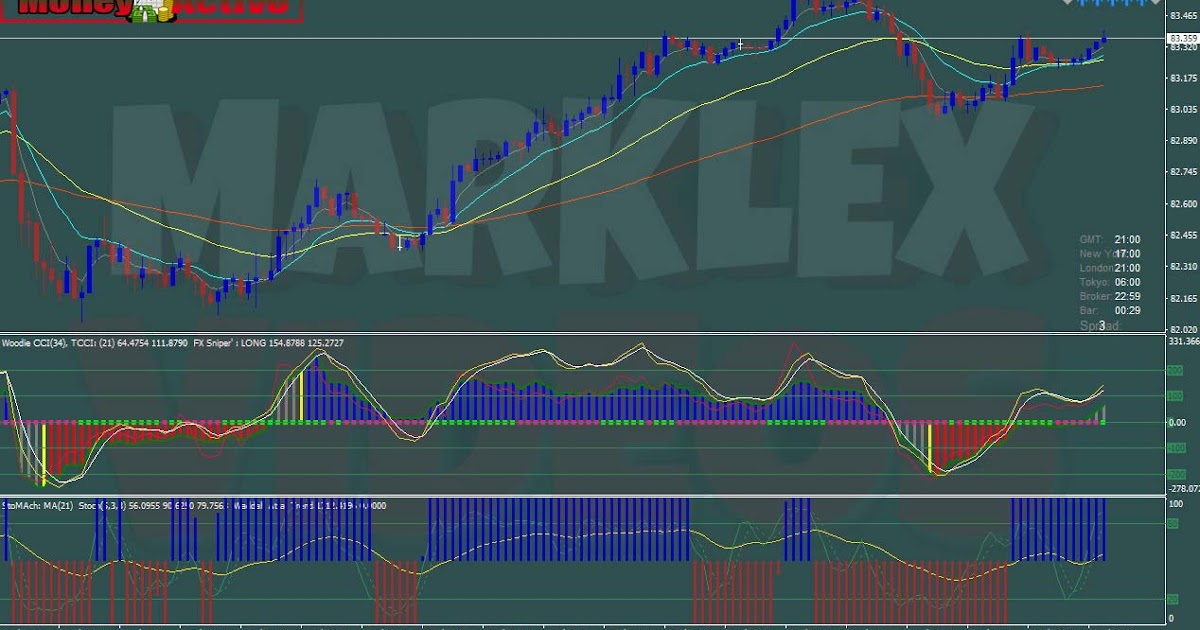
Task: Click the 83.465 price axis label
Action: point(1183,15)
